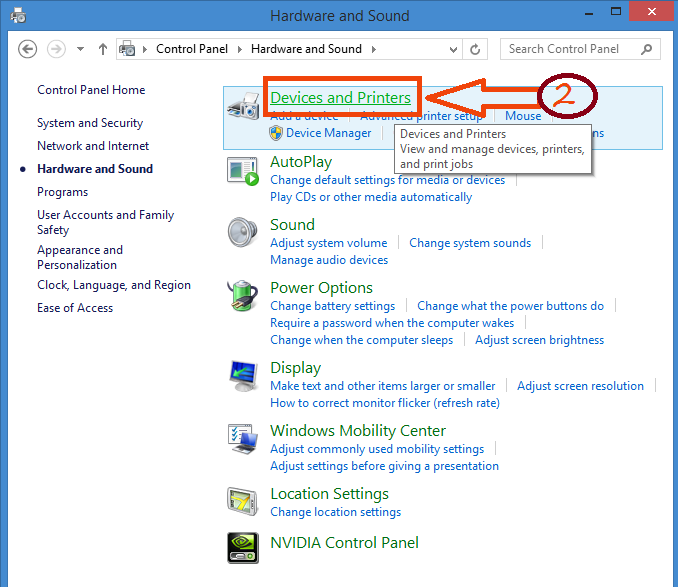Open User Accounts and Family Safety
678x587 pixels.
click(106, 222)
